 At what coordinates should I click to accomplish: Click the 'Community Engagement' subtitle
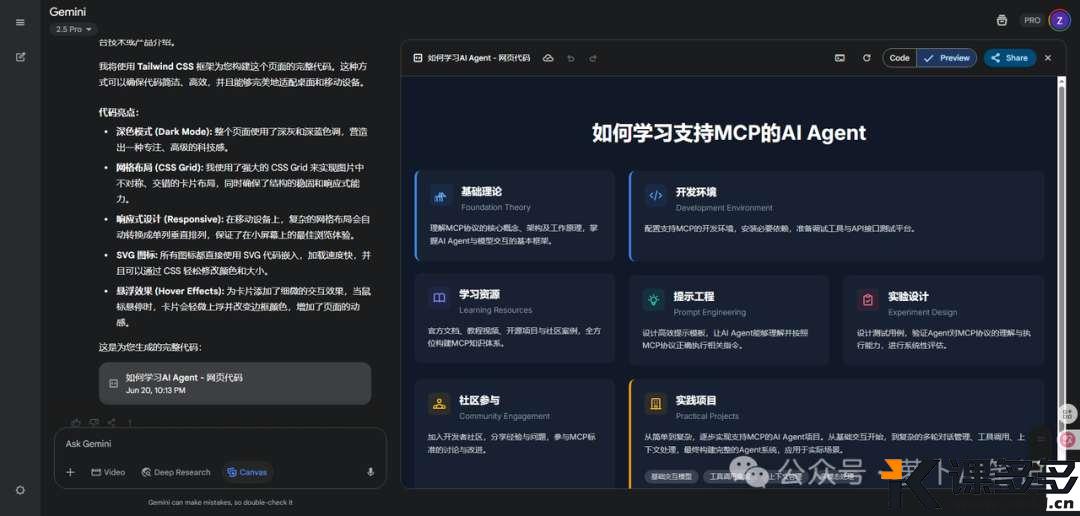click(x=504, y=416)
